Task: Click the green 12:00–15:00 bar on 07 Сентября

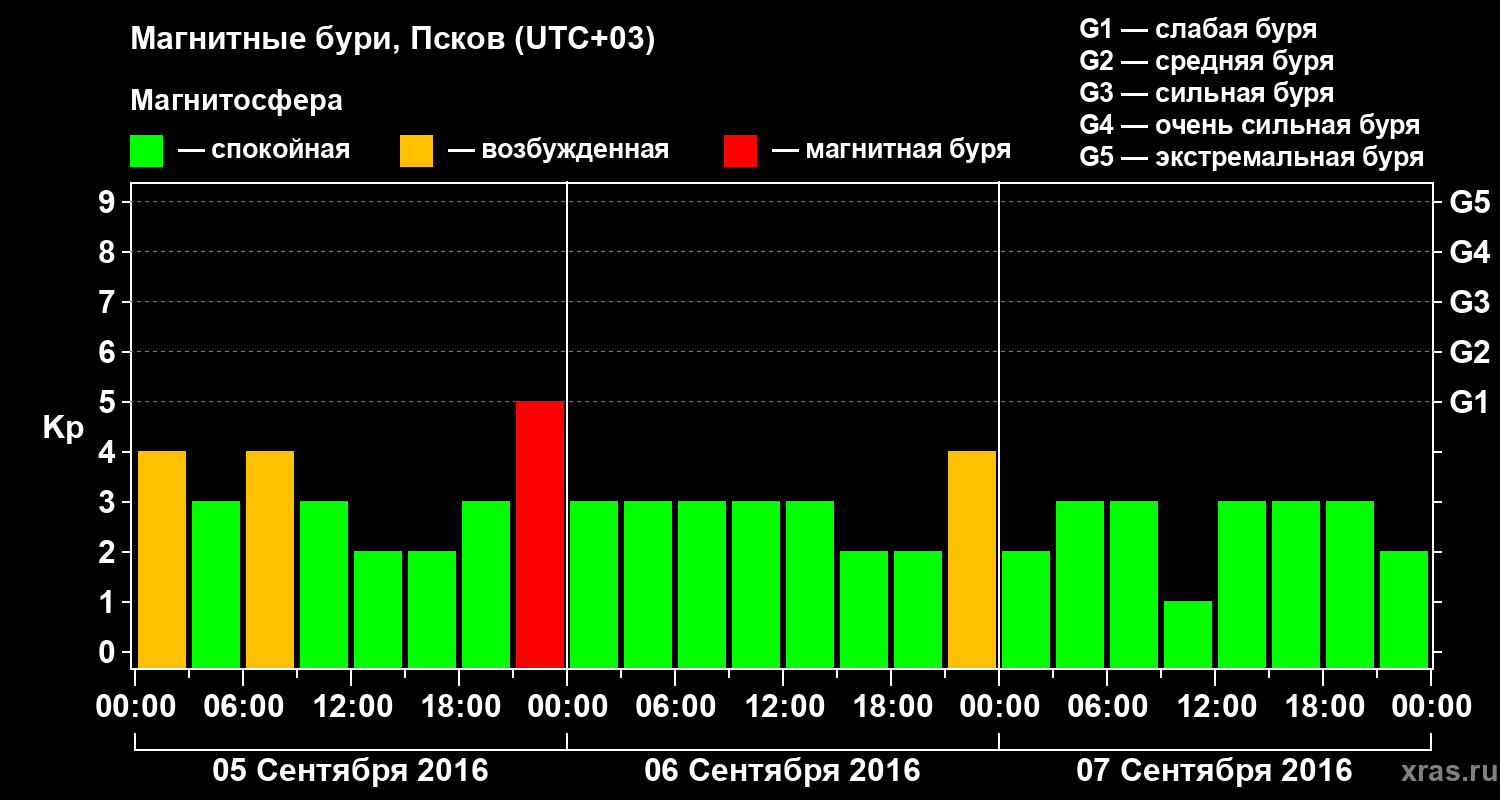Action: [x=1242, y=585]
